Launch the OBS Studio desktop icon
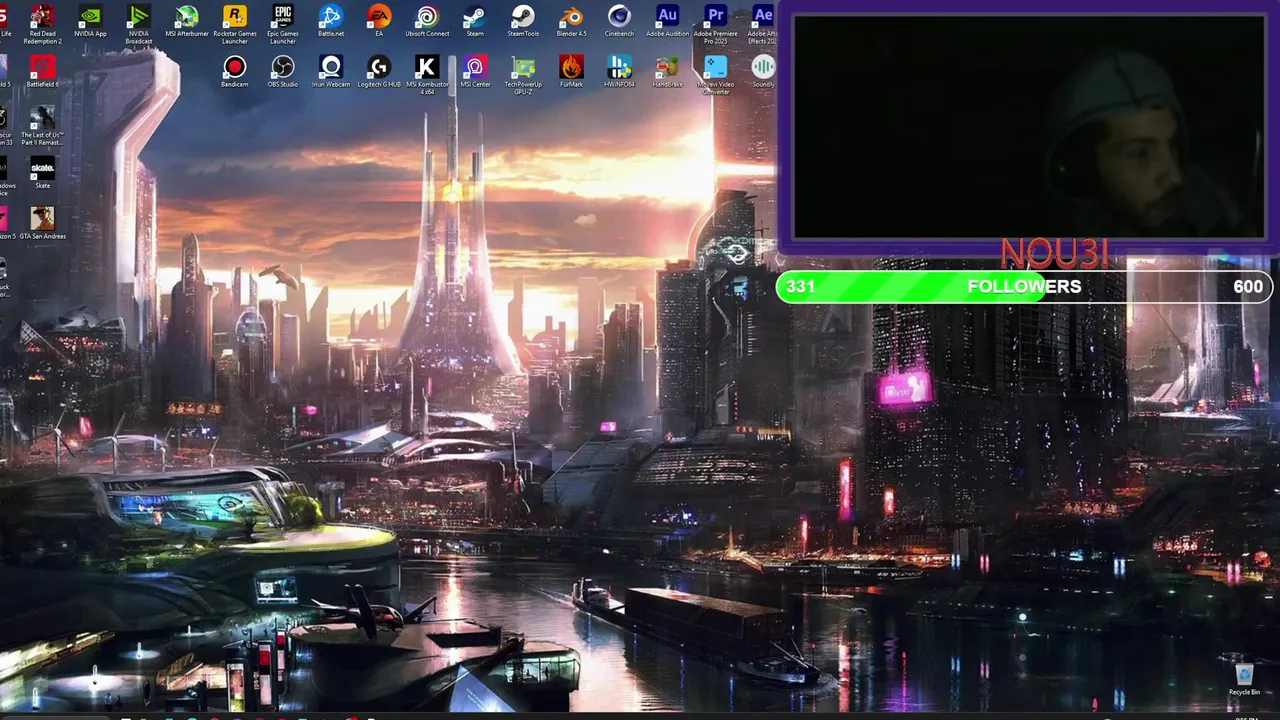 click(283, 72)
